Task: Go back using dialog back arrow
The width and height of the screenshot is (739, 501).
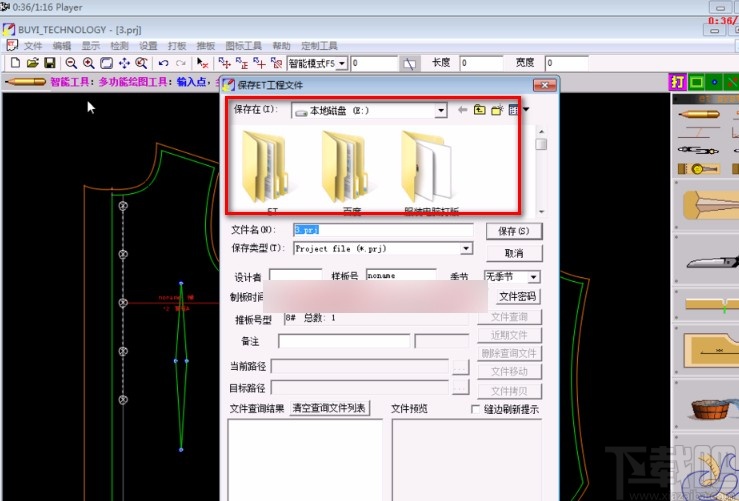Action: pyautogui.click(x=462, y=110)
